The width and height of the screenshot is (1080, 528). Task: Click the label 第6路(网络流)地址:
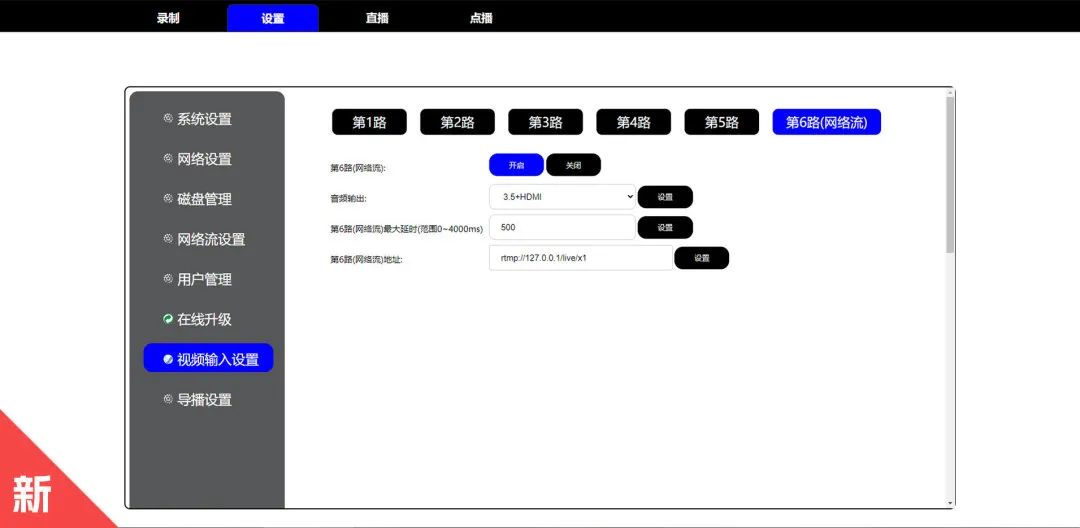366,260
